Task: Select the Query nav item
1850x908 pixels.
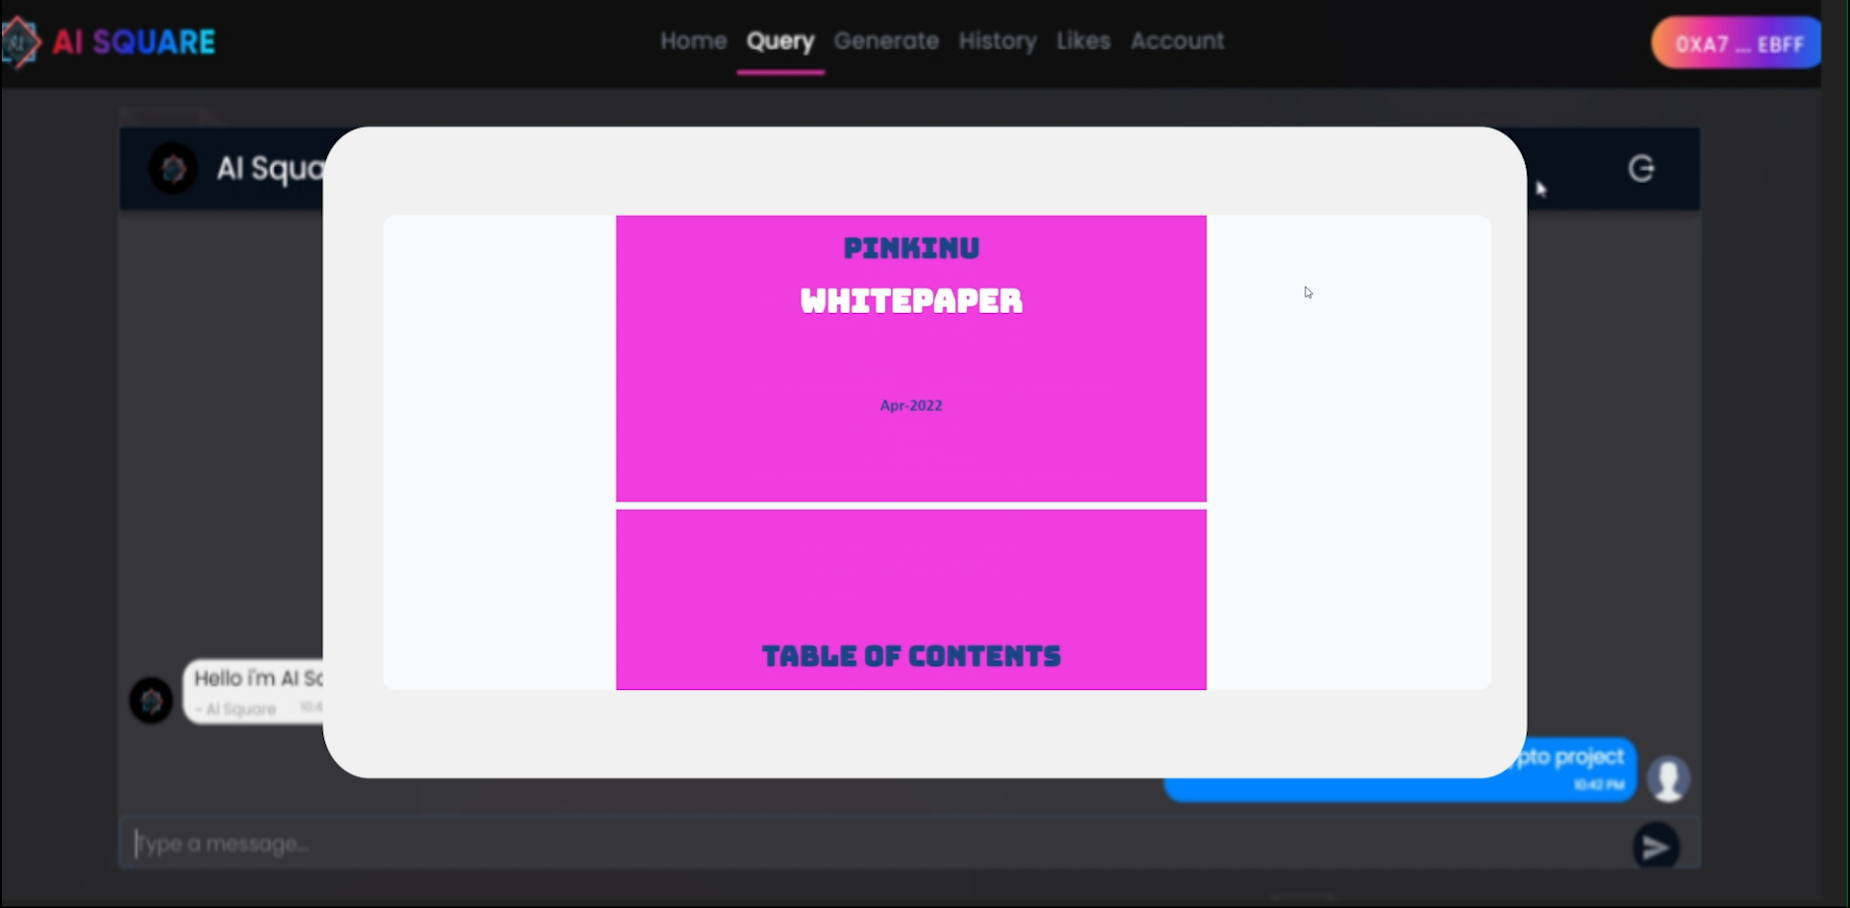Action: click(x=780, y=41)
